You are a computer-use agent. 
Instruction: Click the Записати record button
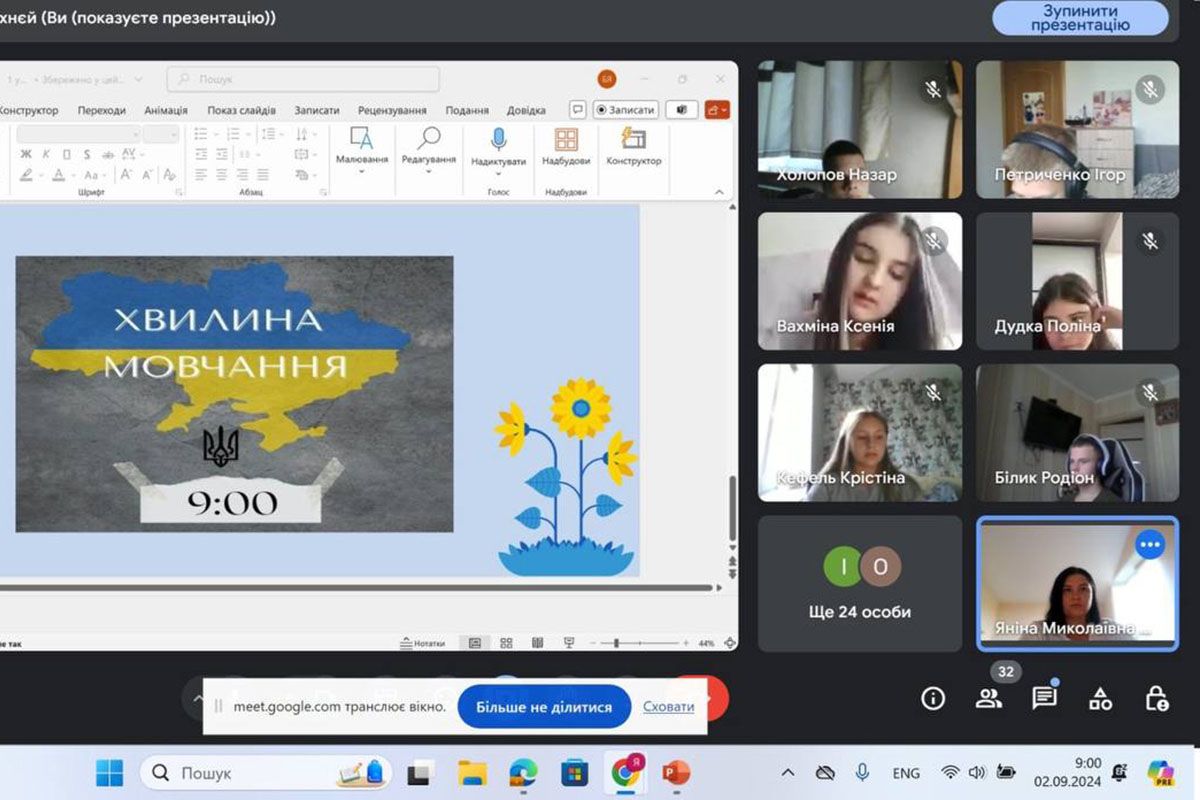point(625,109)
